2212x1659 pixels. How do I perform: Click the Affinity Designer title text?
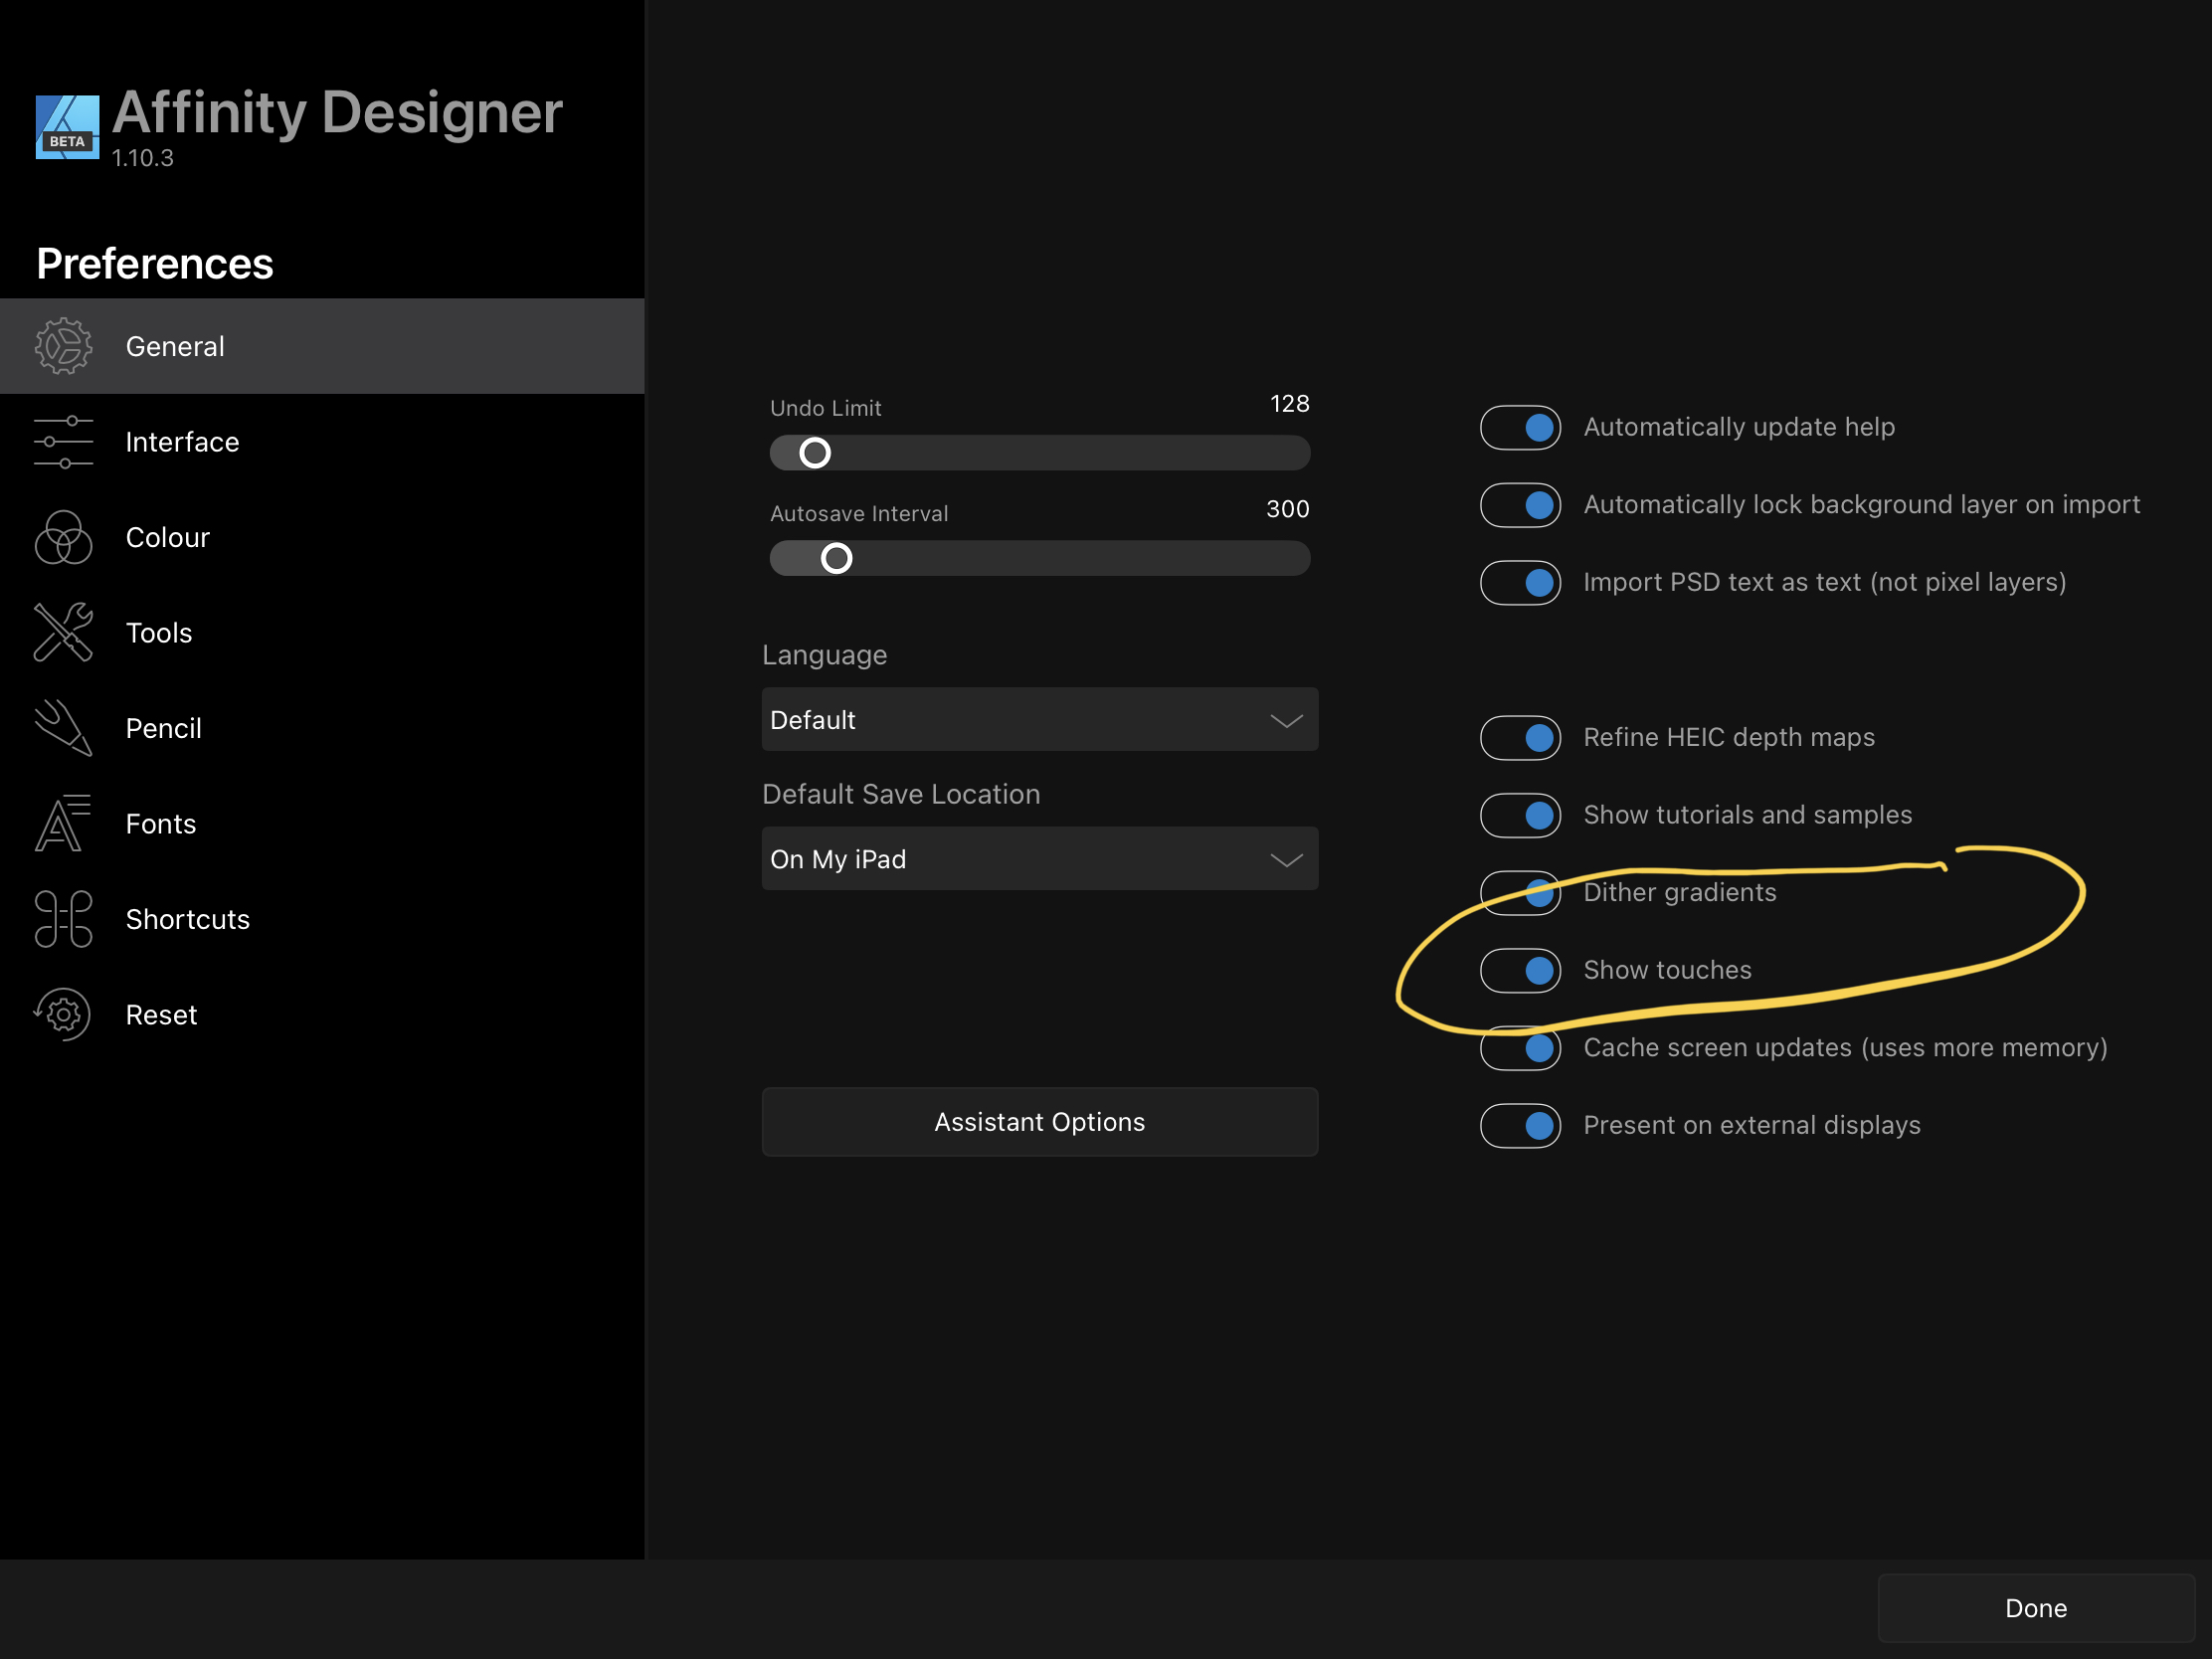(337, 112)
